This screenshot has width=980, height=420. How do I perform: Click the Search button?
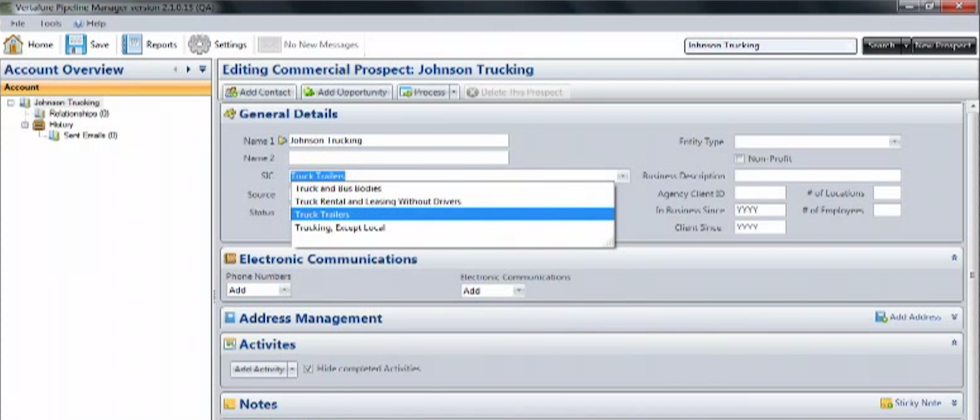point(882,46)
